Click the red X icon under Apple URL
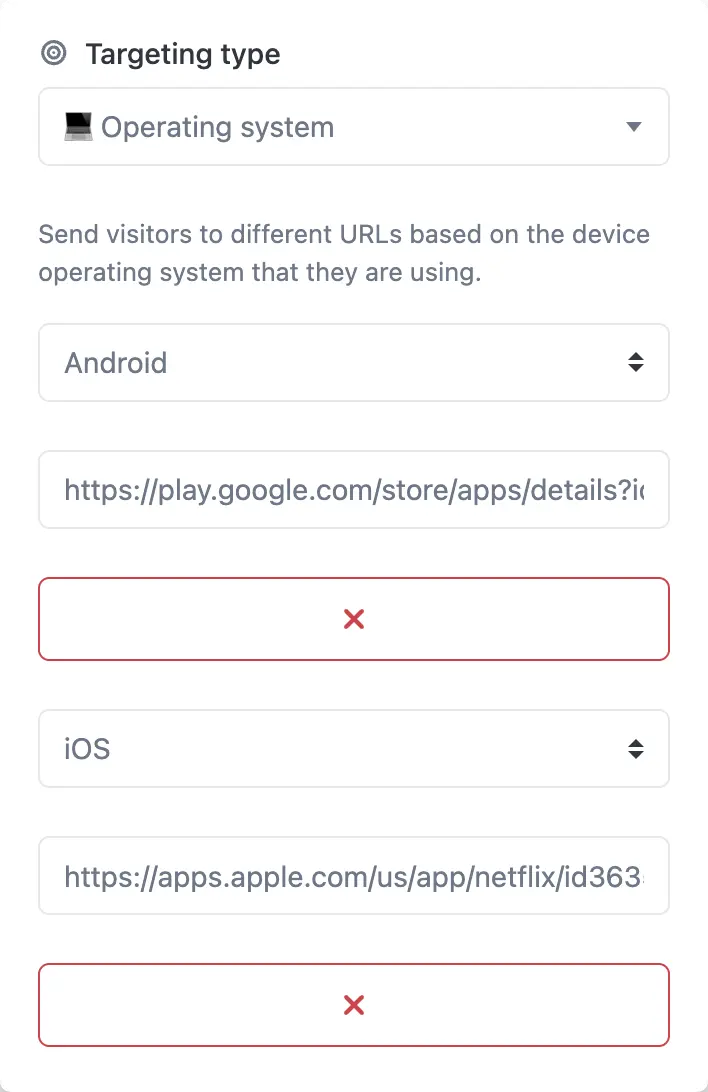 [x=354, y=1005]
